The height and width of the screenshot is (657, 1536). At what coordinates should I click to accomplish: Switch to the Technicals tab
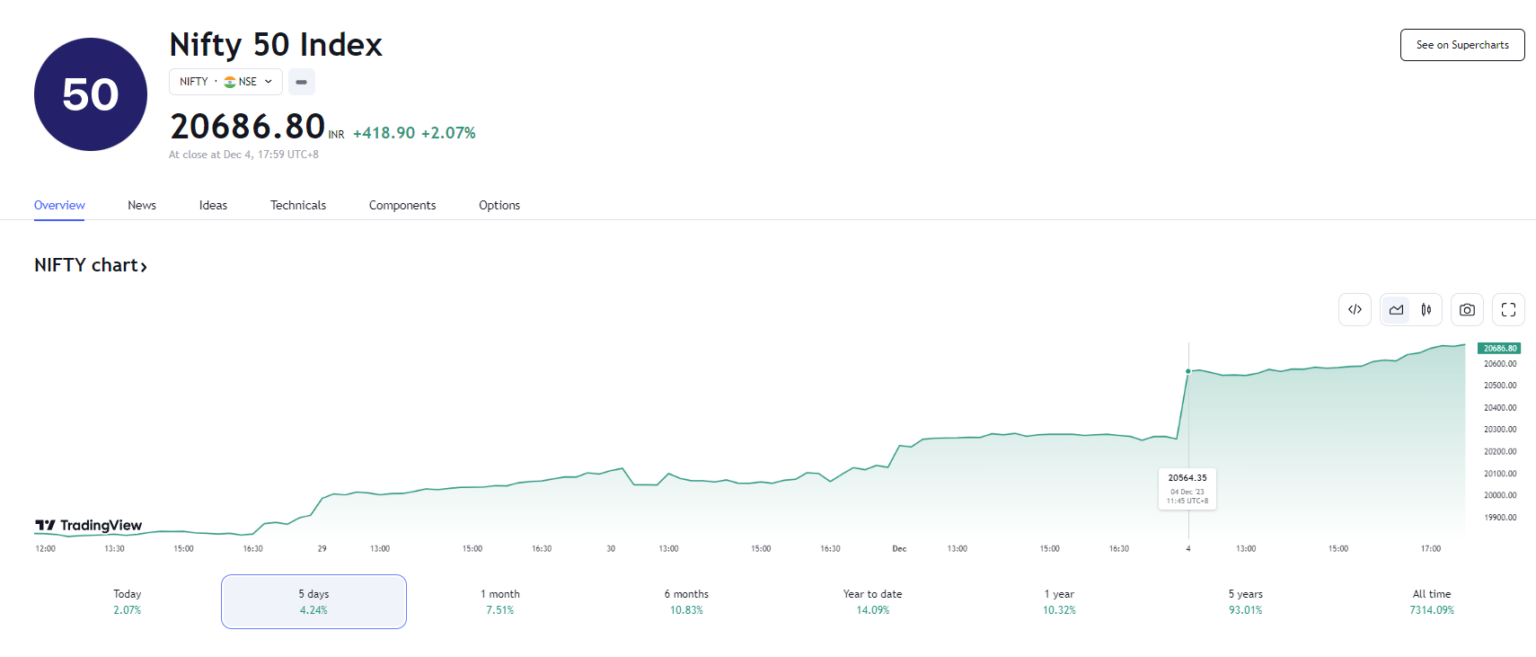pyautogui.click(x=298, y=205)
